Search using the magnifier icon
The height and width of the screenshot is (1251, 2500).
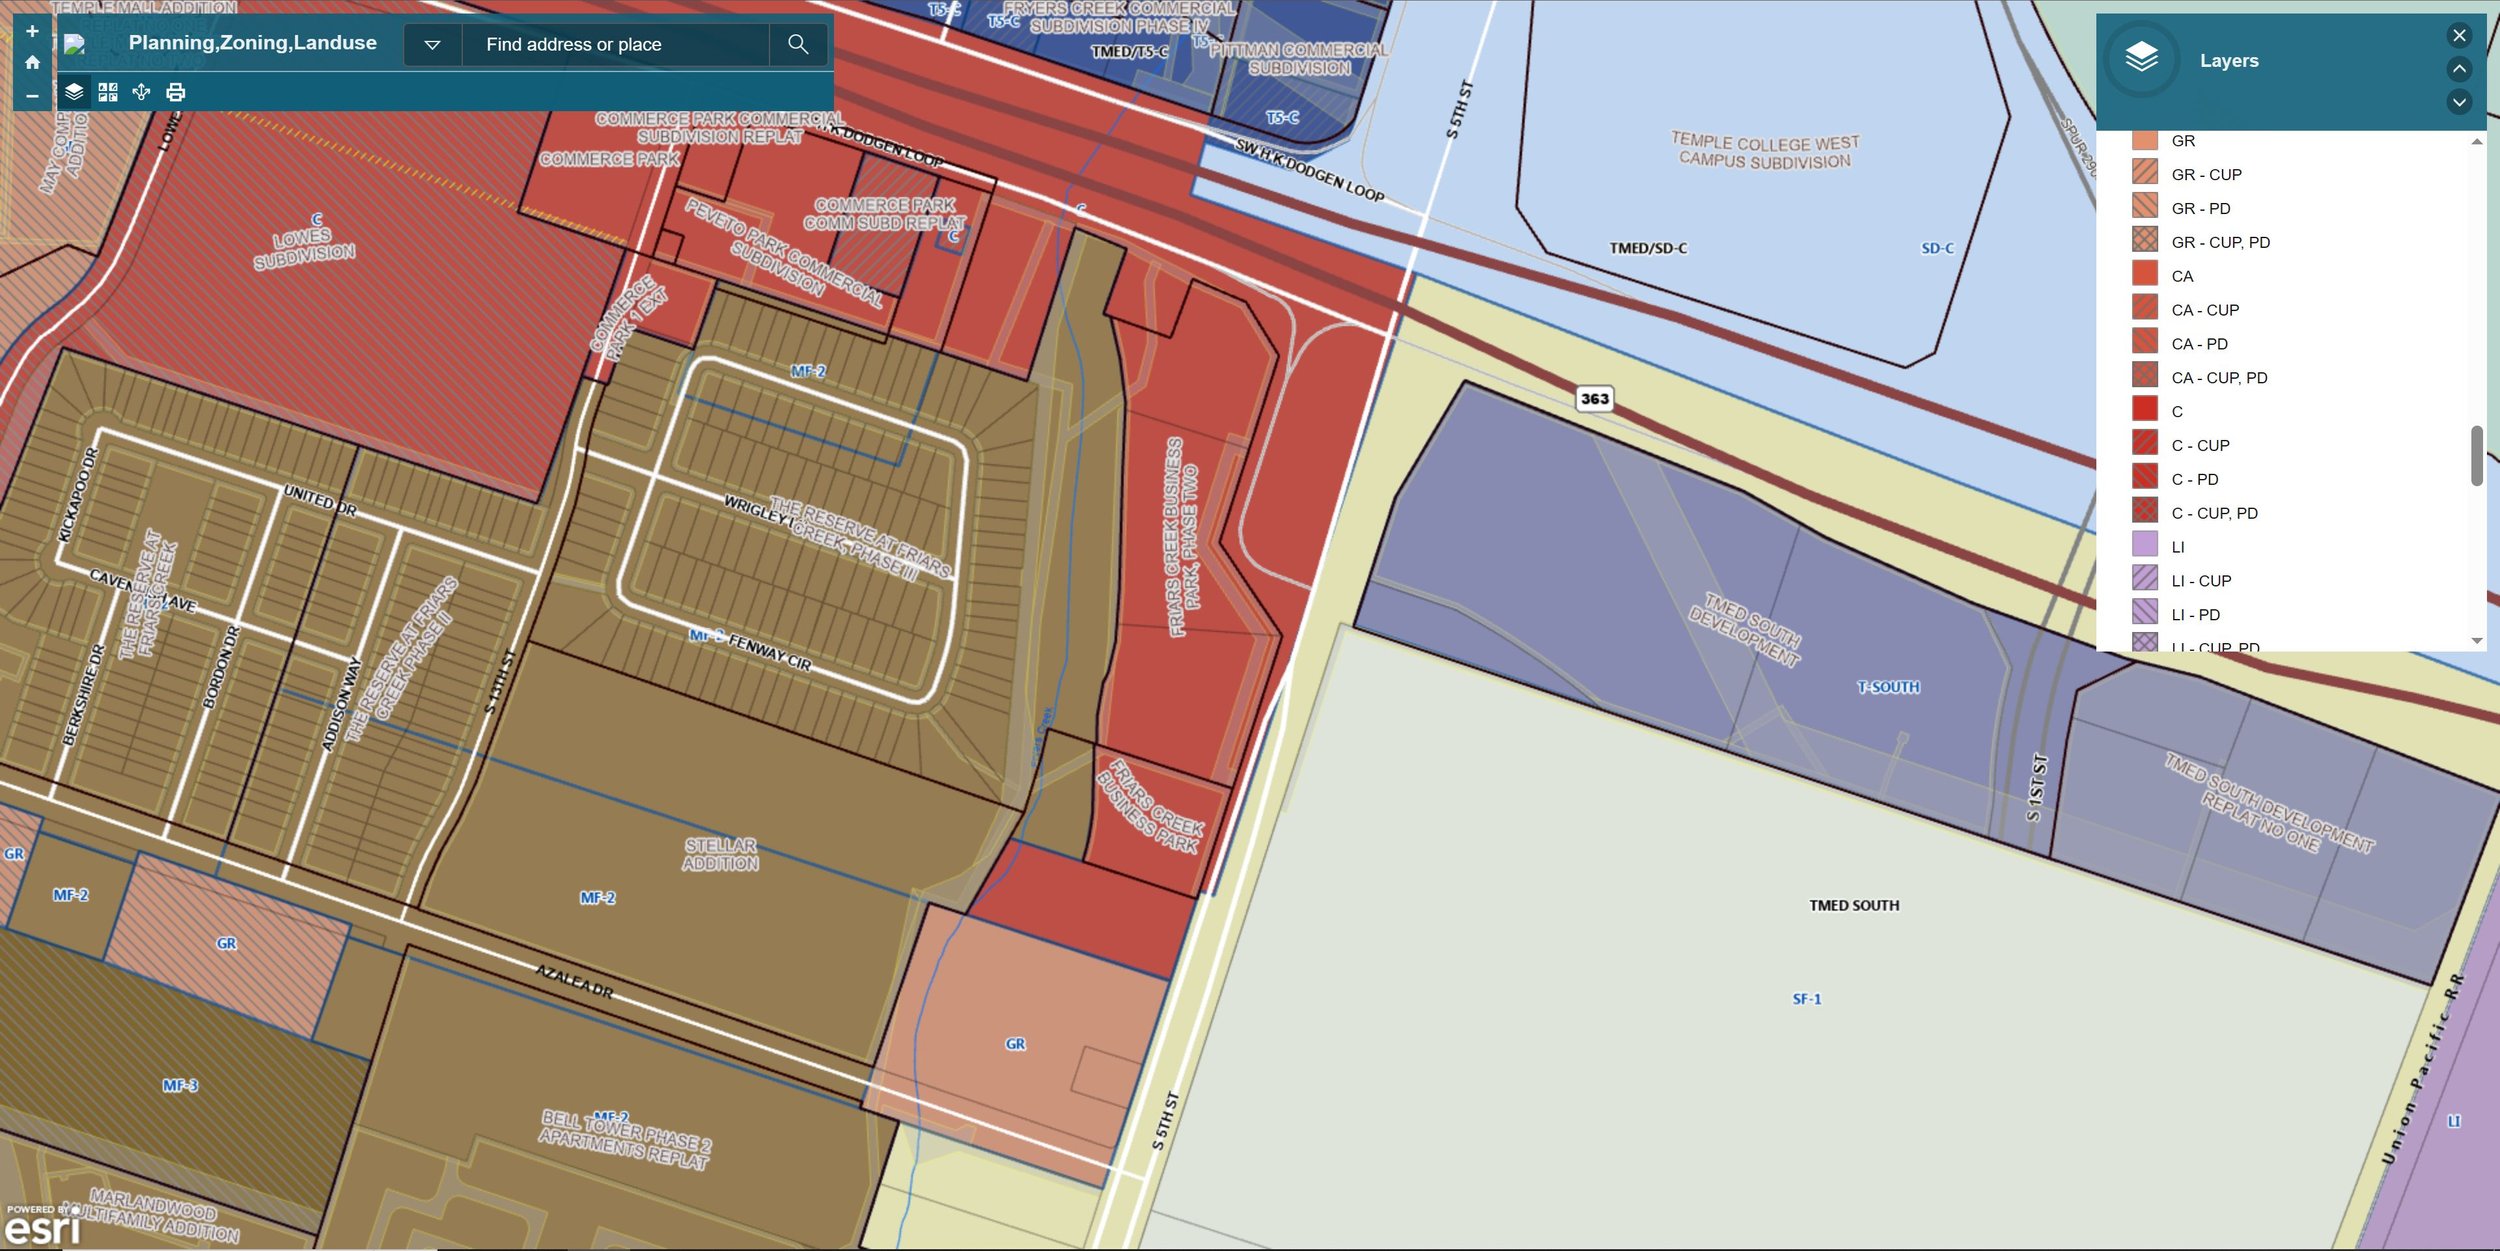(x=798, y=44)
